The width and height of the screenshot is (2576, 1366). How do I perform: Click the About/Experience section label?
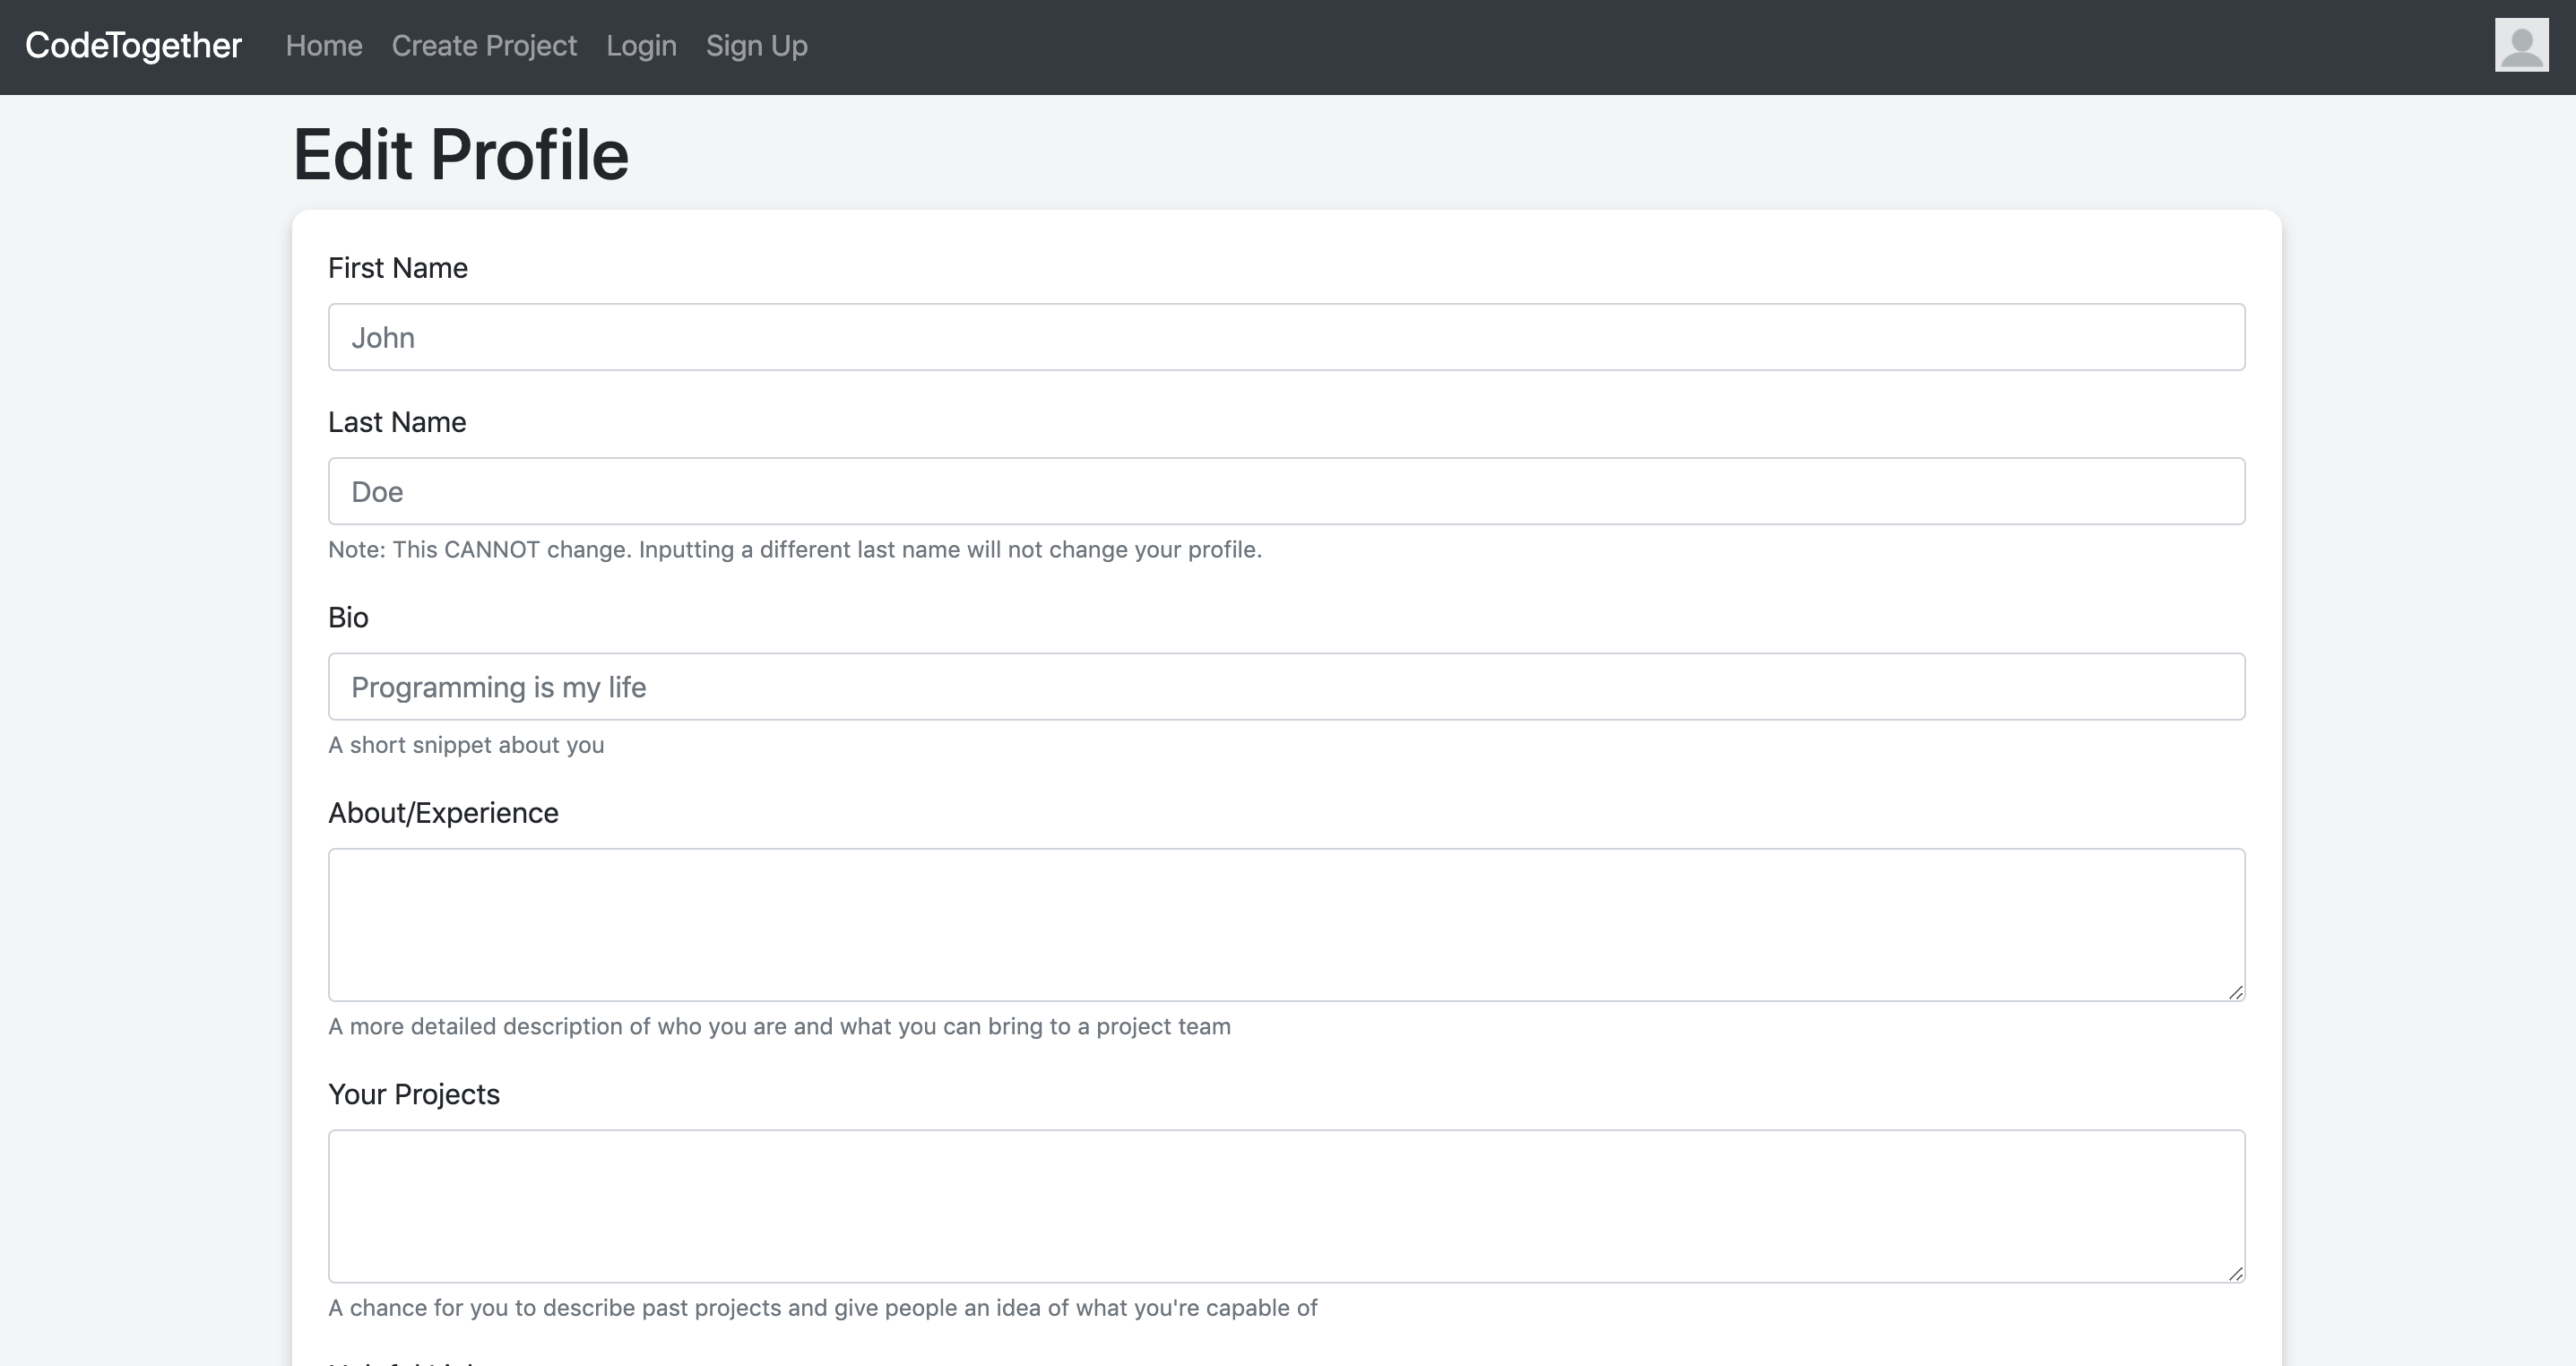point(443,812)
